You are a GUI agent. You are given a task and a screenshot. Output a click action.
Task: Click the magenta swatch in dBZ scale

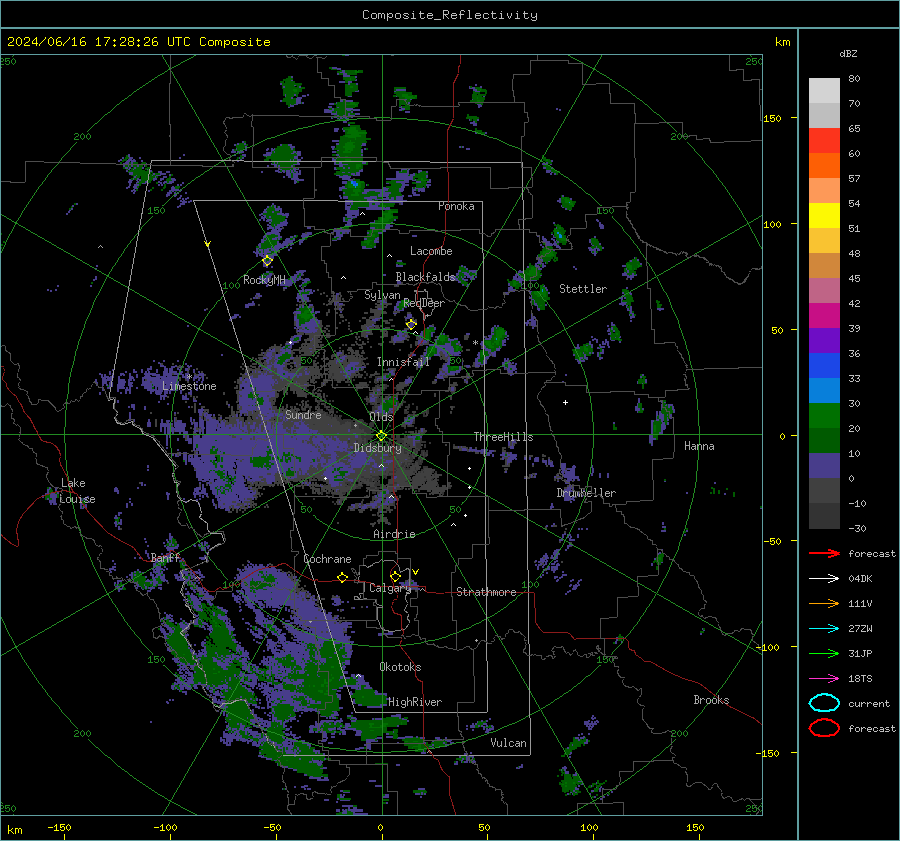click(x=824, y=316)
